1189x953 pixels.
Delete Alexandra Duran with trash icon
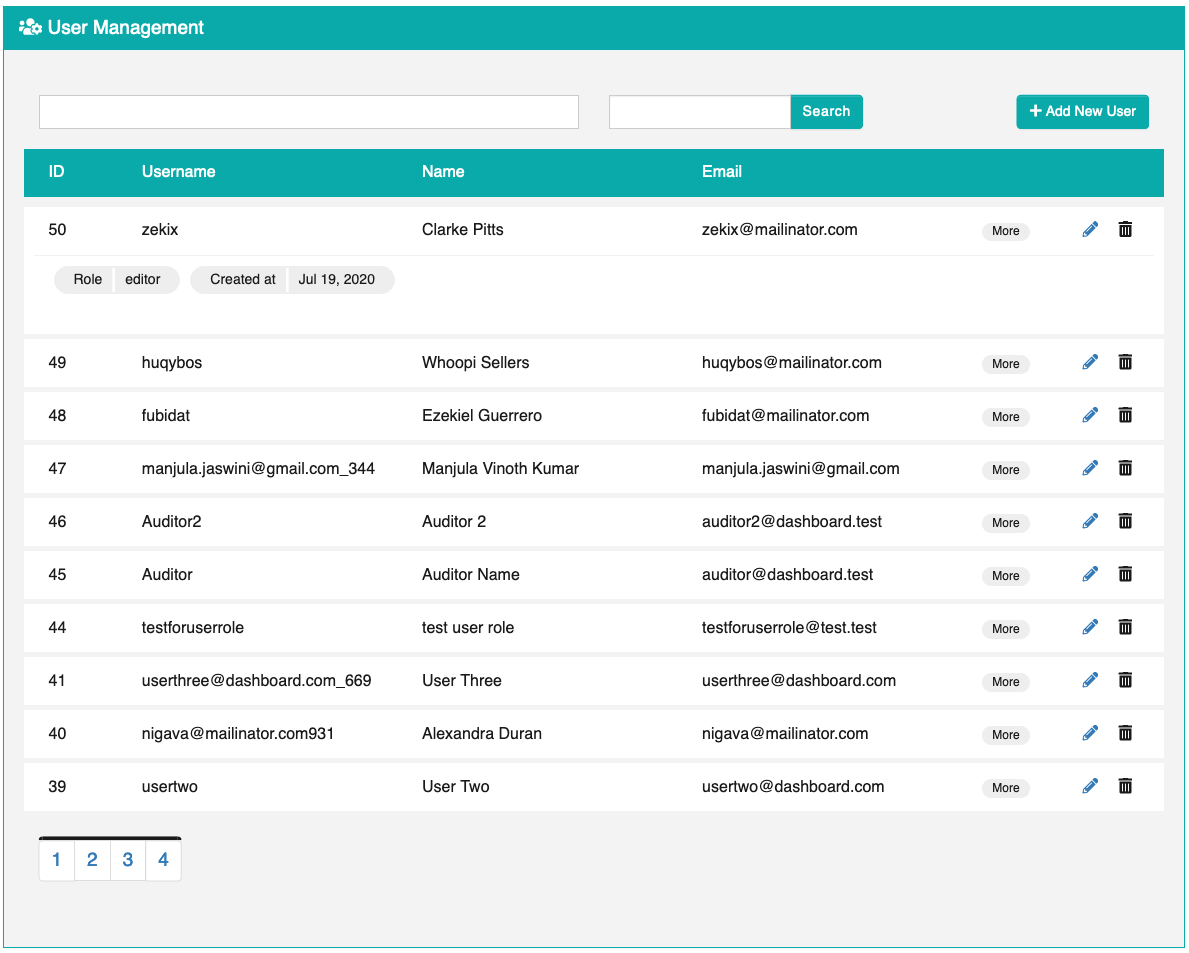click(x=1125, y=734)
